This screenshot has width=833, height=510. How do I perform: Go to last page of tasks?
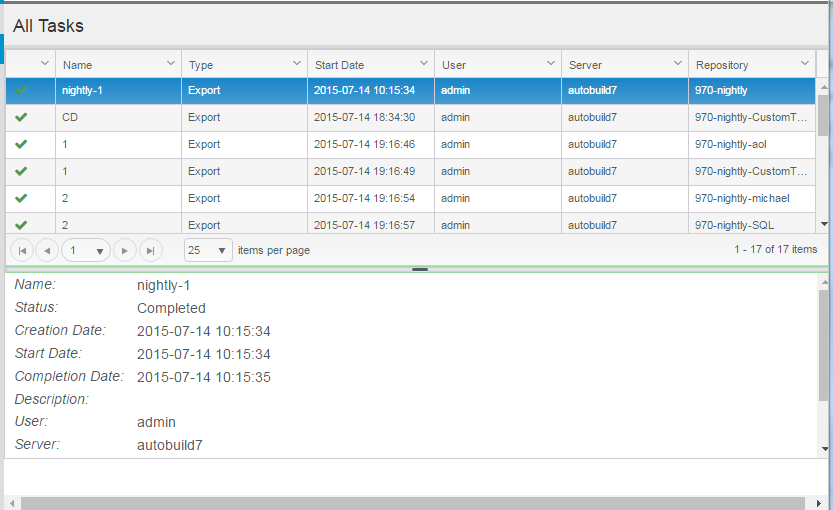(150, 250)
